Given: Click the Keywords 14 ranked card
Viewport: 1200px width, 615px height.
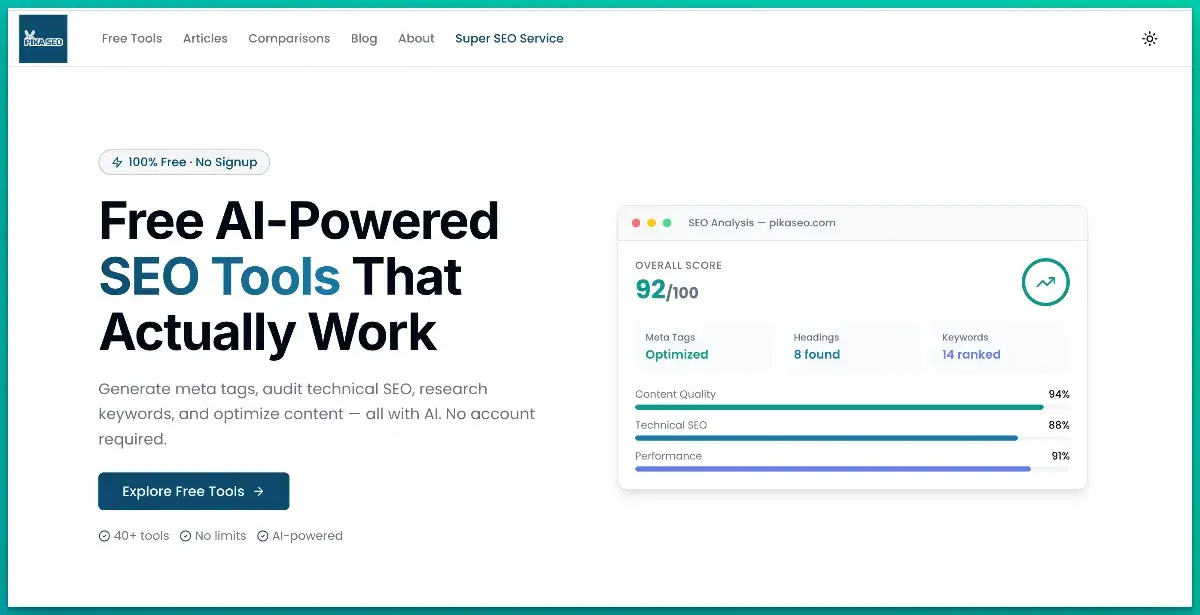Looking at the screenshot, I should point(1000,346).
